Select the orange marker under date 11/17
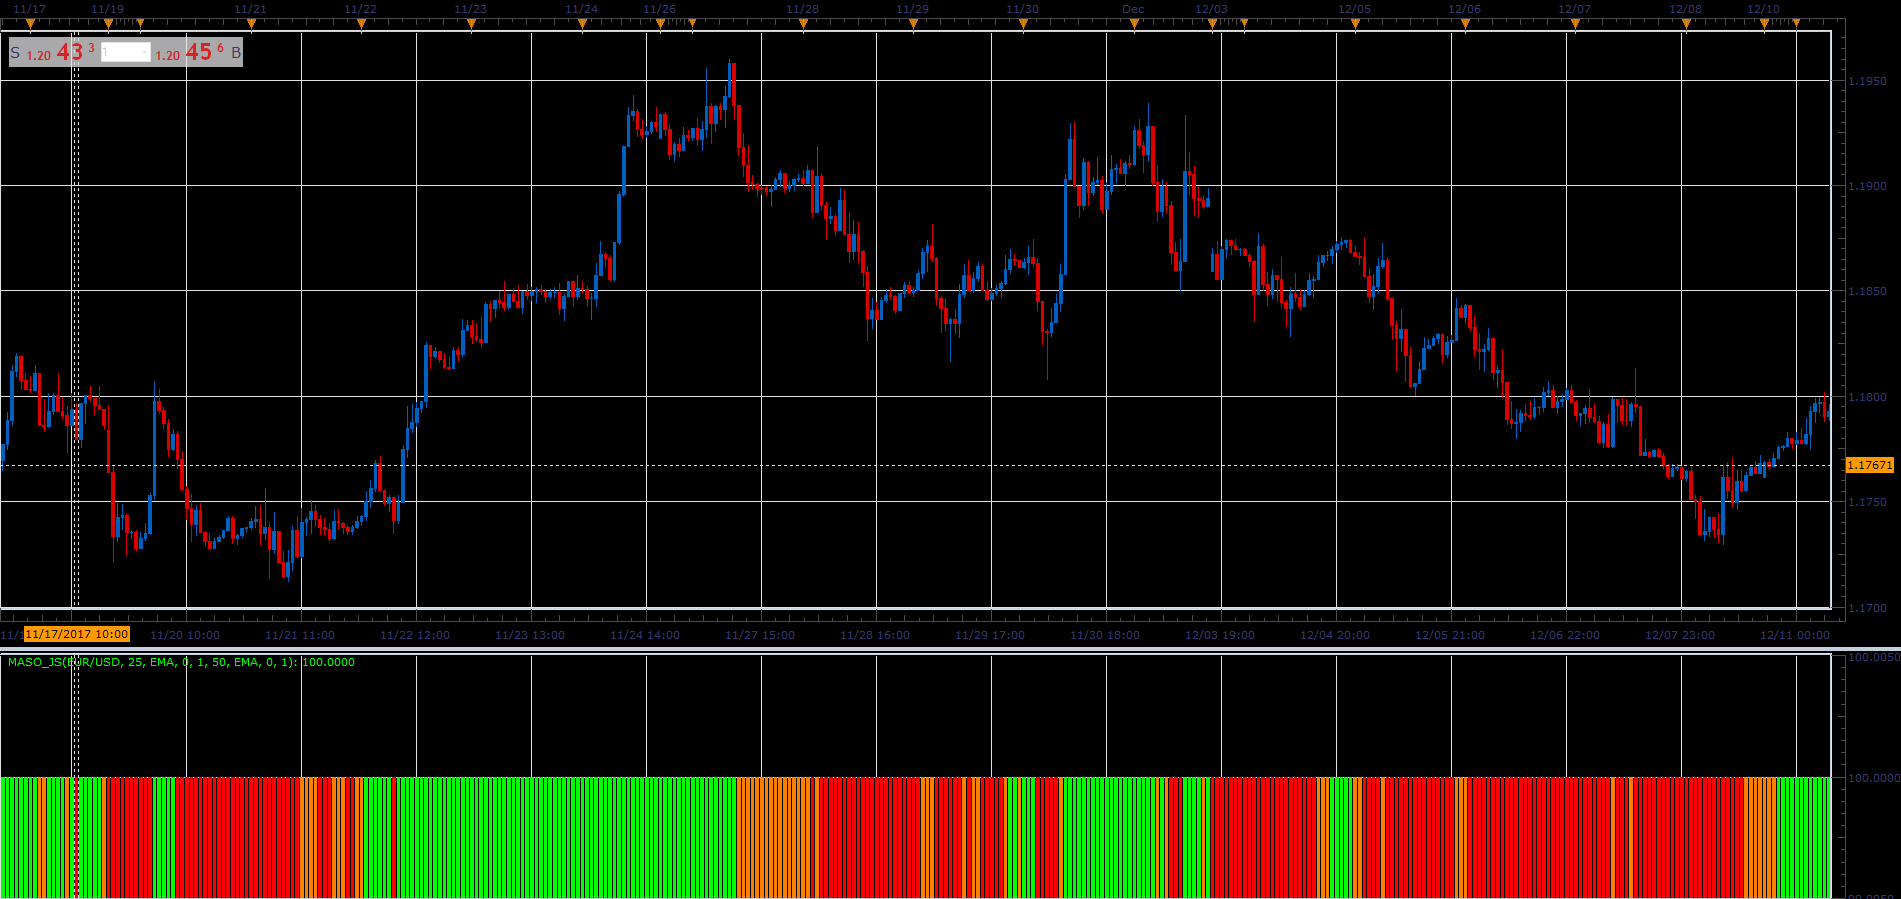Viewport: 1901px width, 899px height. [x=30, y=23]
